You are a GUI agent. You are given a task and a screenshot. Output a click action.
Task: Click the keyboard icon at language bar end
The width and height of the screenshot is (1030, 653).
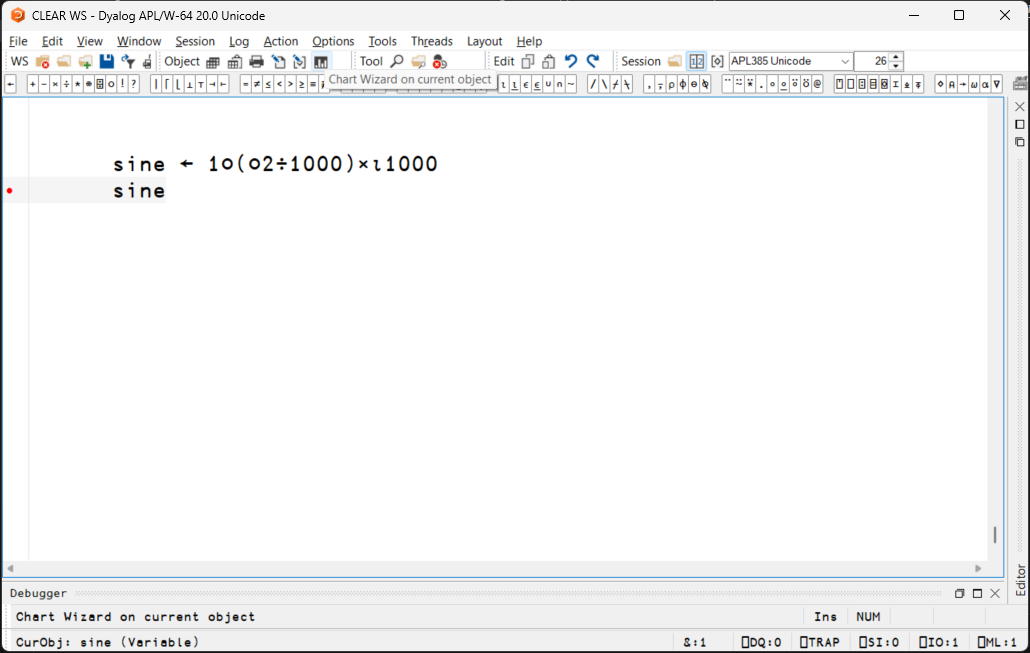1020,83
